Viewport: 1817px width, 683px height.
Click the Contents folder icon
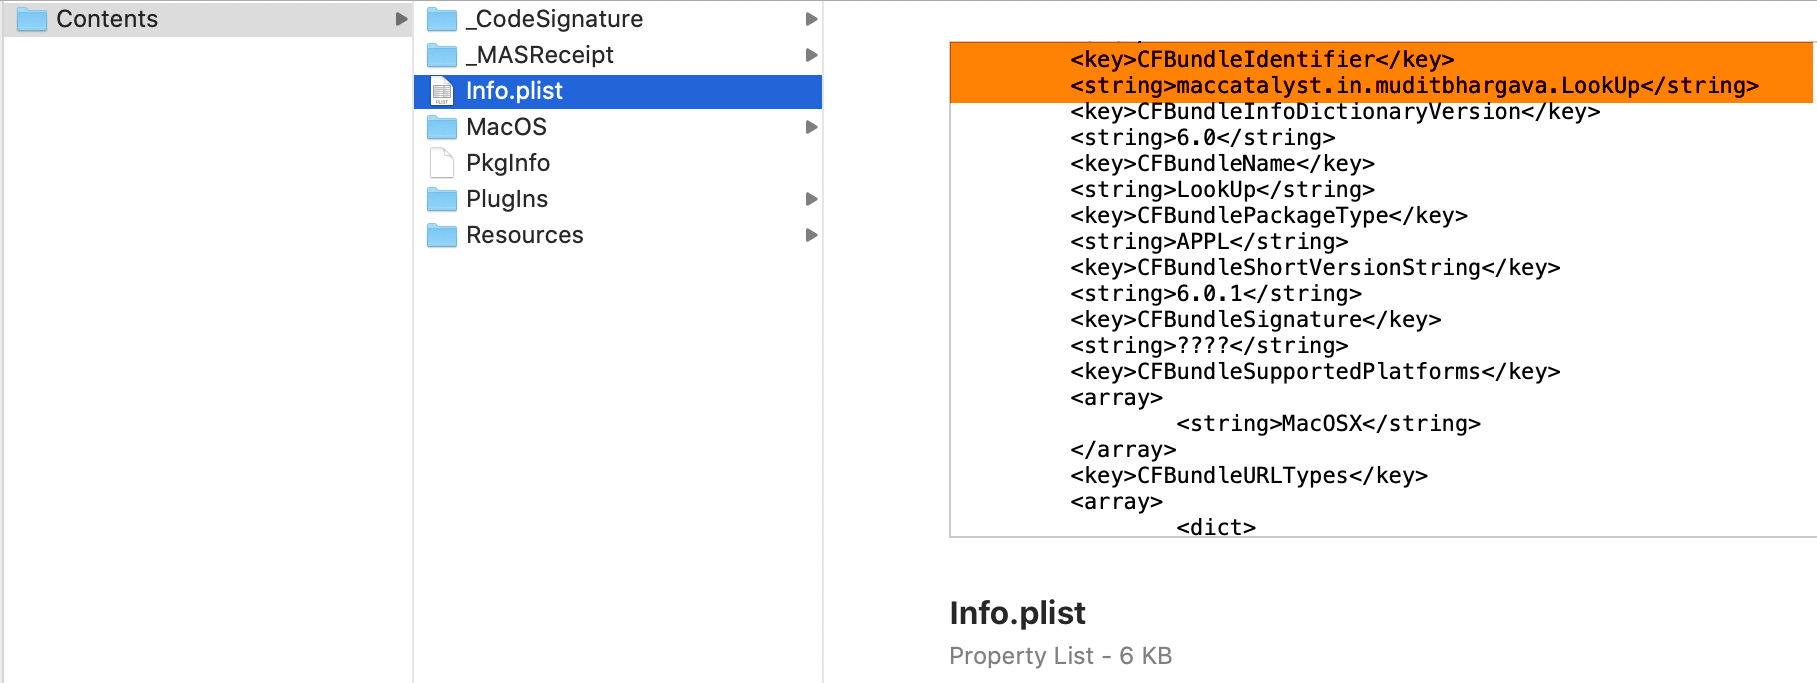pos(32,19)
